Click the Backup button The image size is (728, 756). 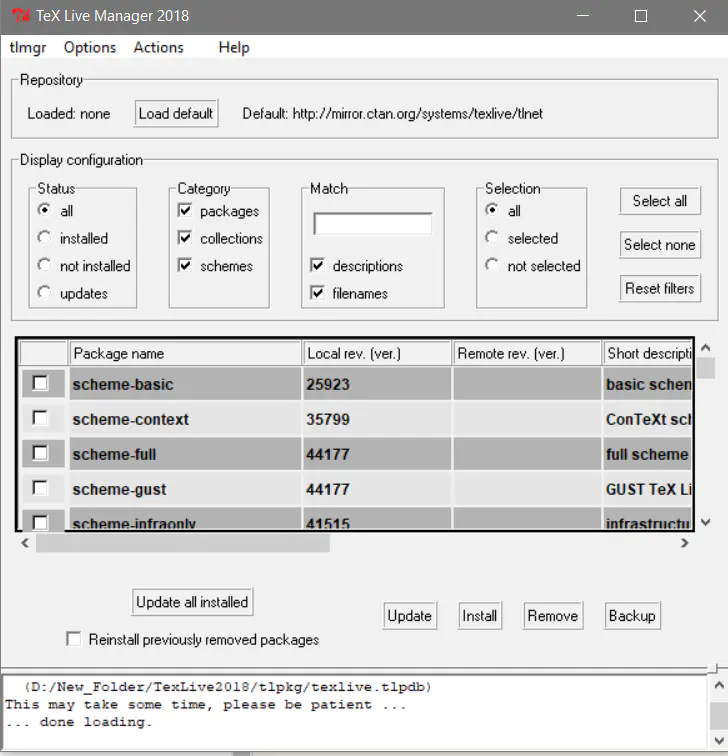(632, 616)
